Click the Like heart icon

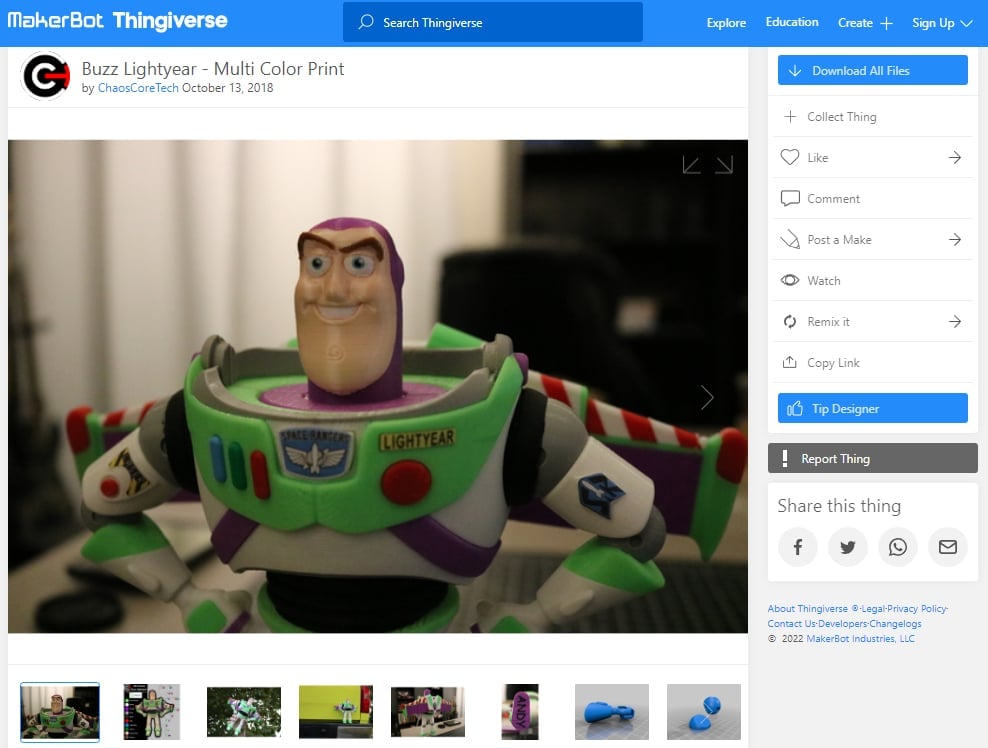(790, 157)
